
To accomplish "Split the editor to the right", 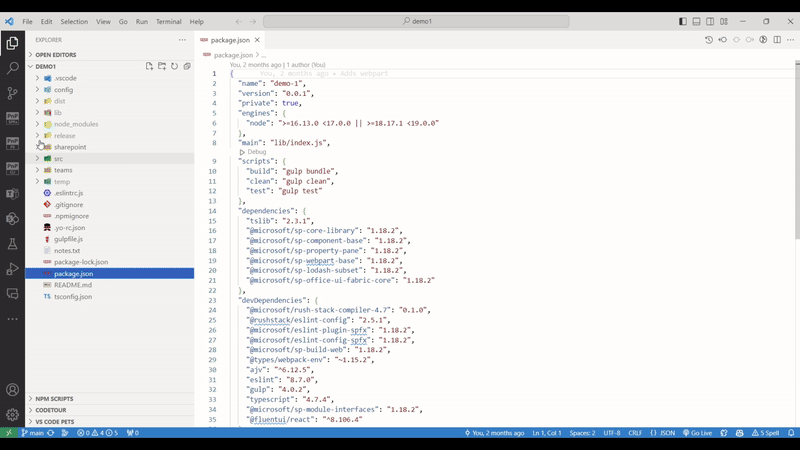I will (x=777, y=40).
